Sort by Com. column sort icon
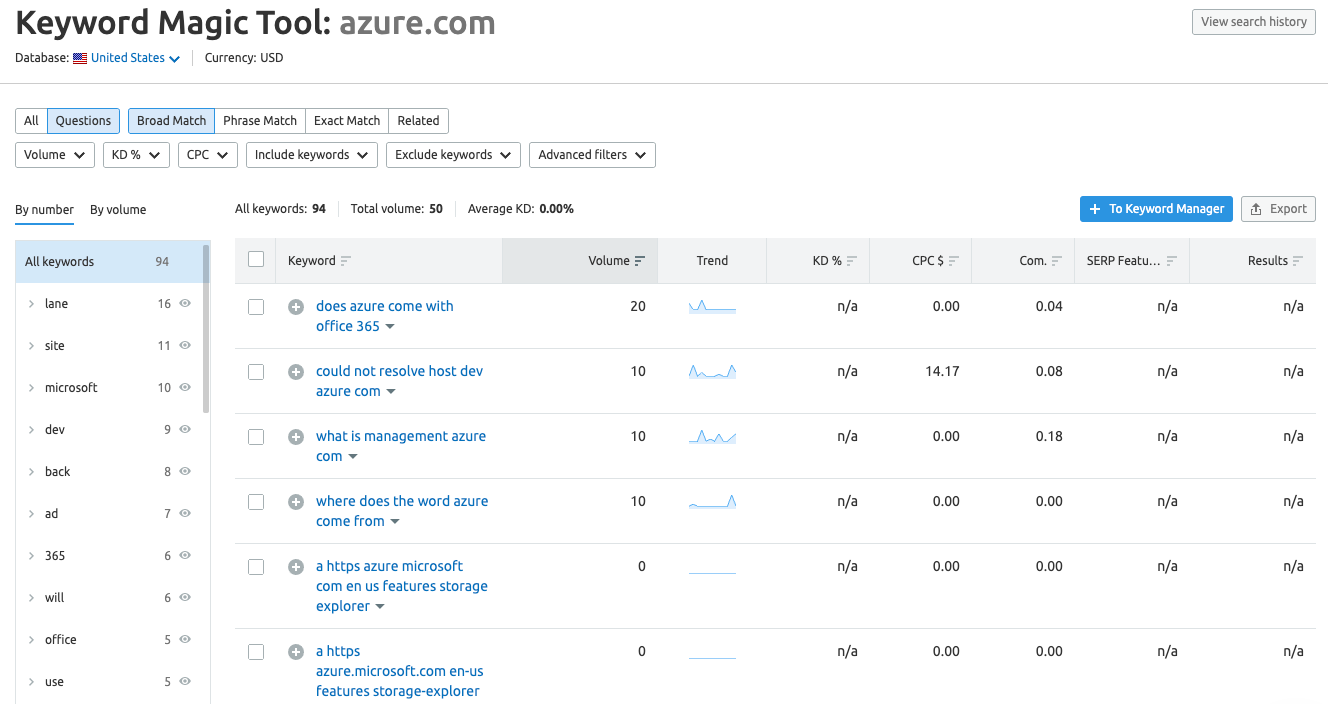This screenshot has width=1328, height=704. pyautogui.click(x=1057, y=261)
